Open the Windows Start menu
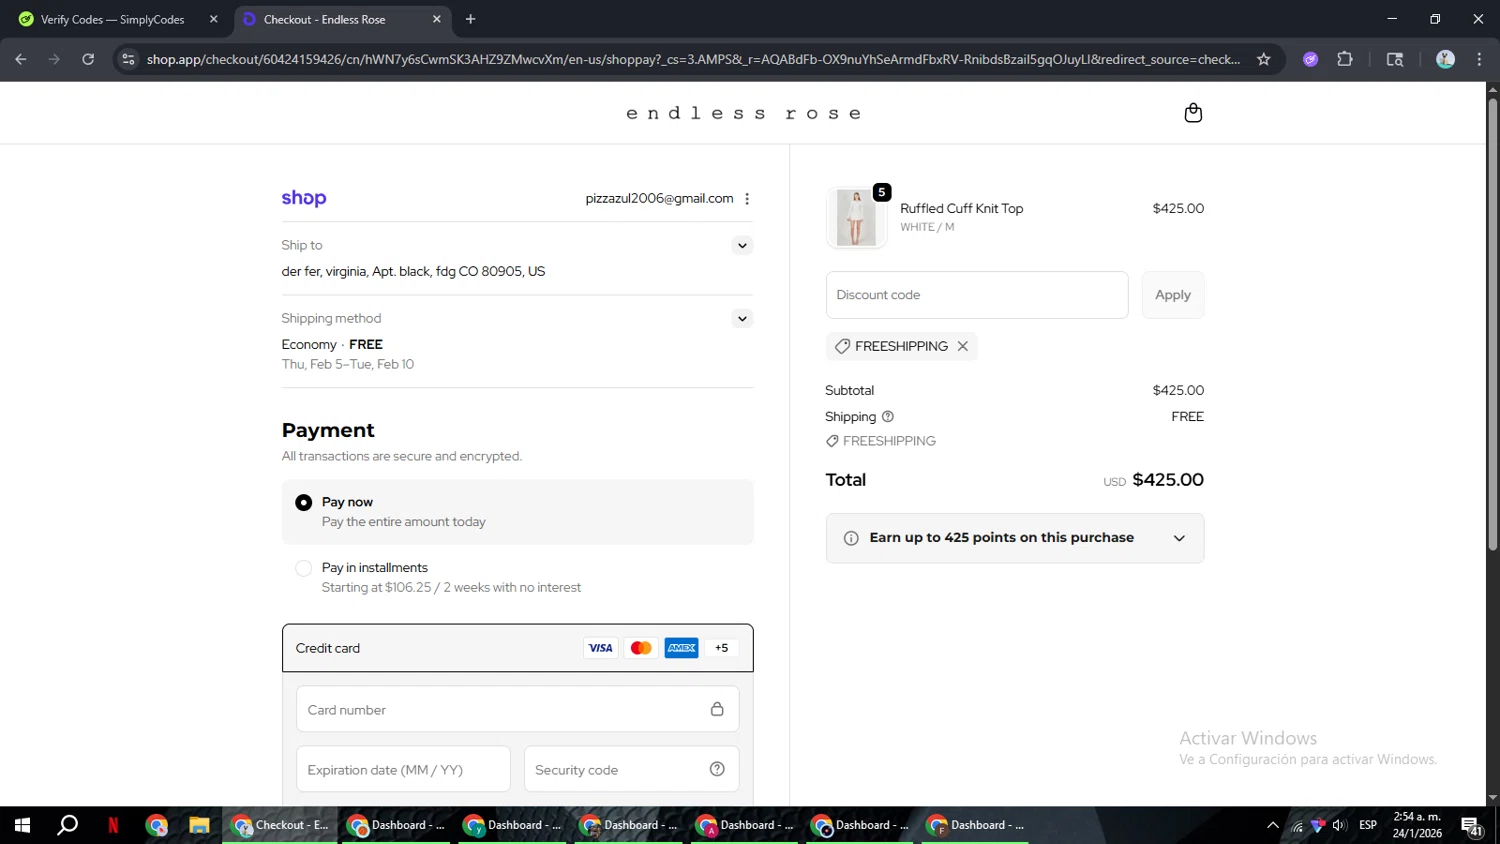The image size is (1500, 844). pos(22,825)
